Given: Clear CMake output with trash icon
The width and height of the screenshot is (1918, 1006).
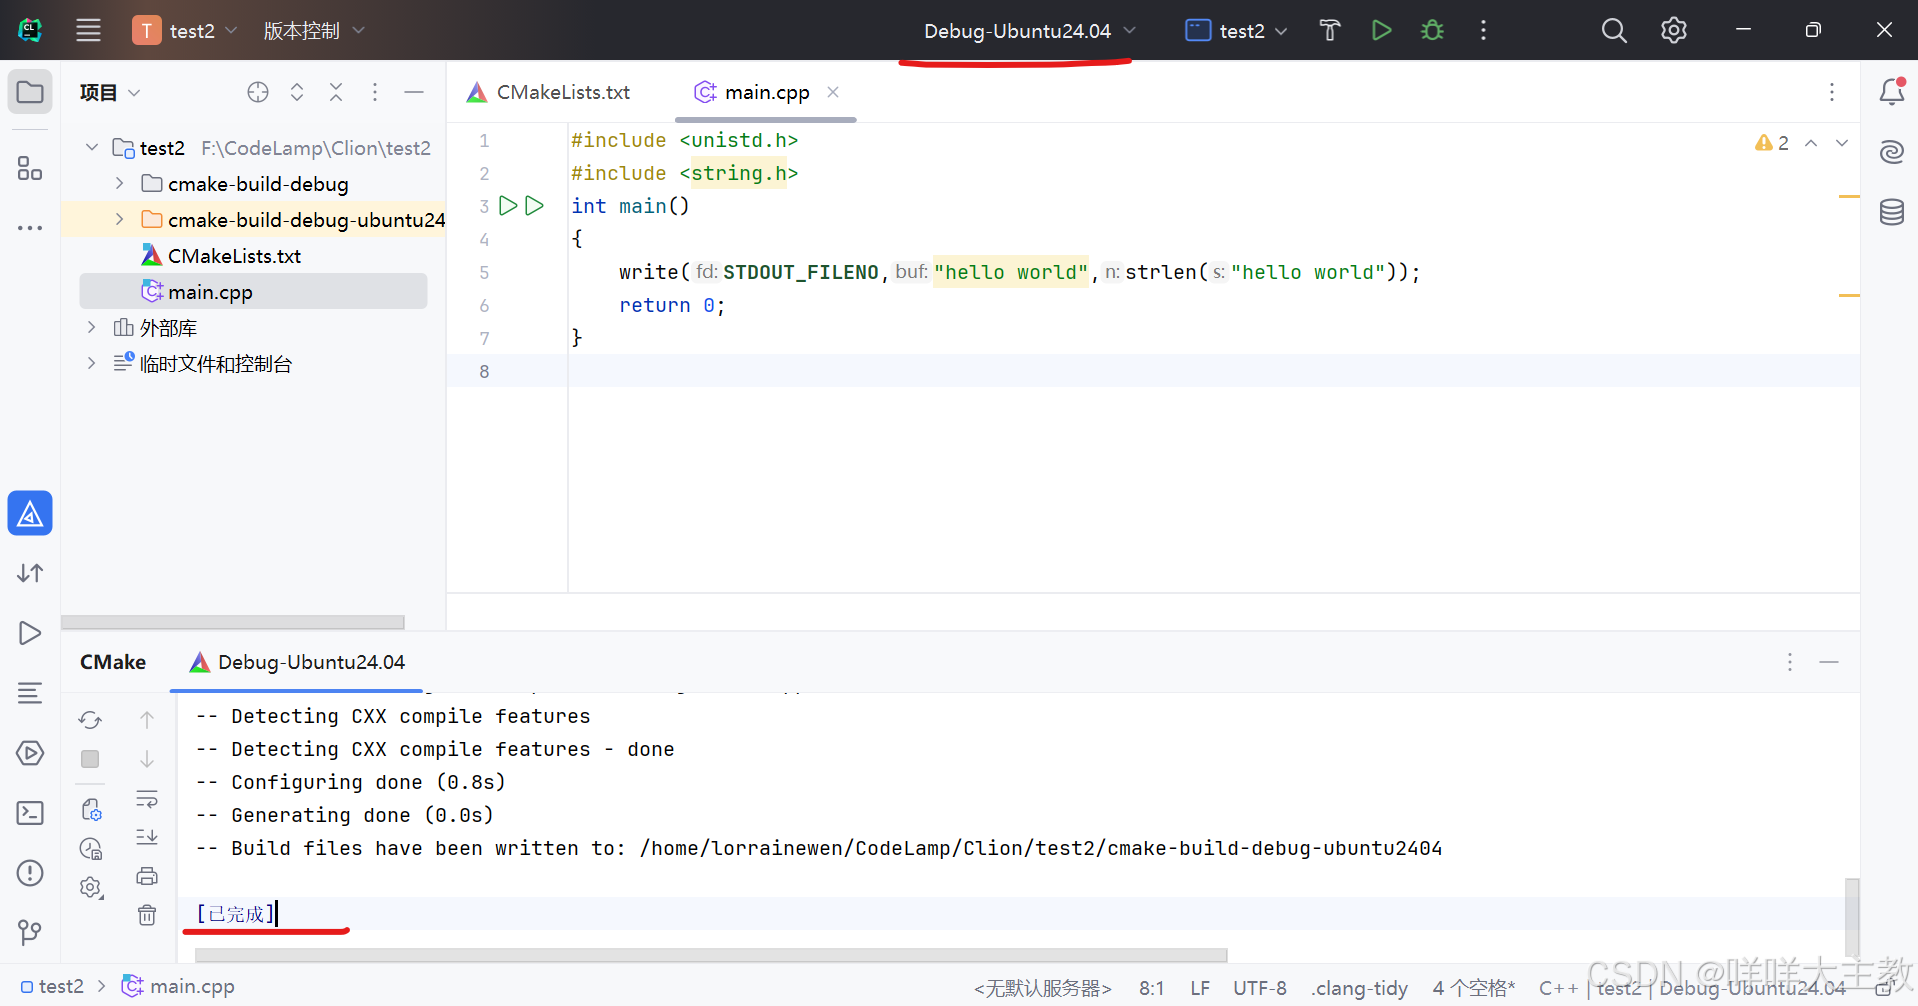Looking at the screenshot, I should (x=147, y=915).
